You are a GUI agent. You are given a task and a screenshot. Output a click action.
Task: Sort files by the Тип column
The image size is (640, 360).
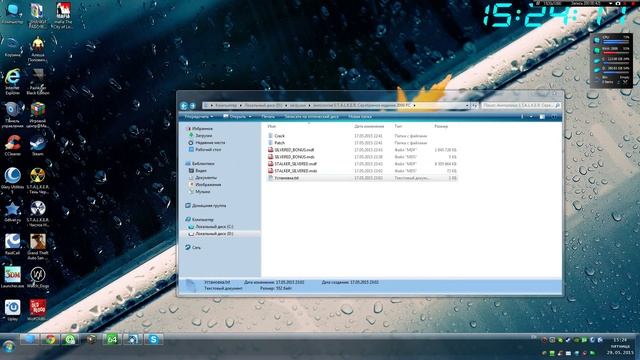[398, 127]
